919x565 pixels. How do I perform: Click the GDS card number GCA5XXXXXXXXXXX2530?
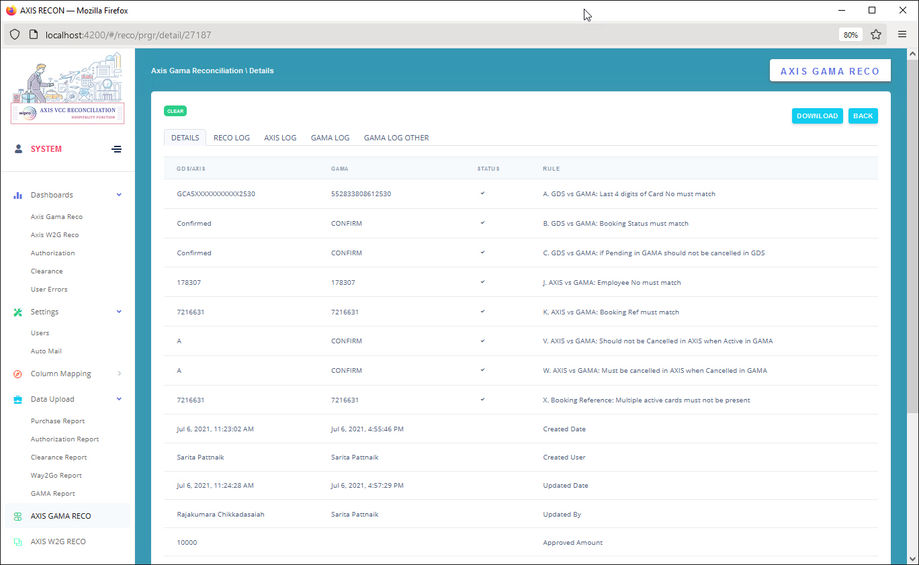[216, 193]
